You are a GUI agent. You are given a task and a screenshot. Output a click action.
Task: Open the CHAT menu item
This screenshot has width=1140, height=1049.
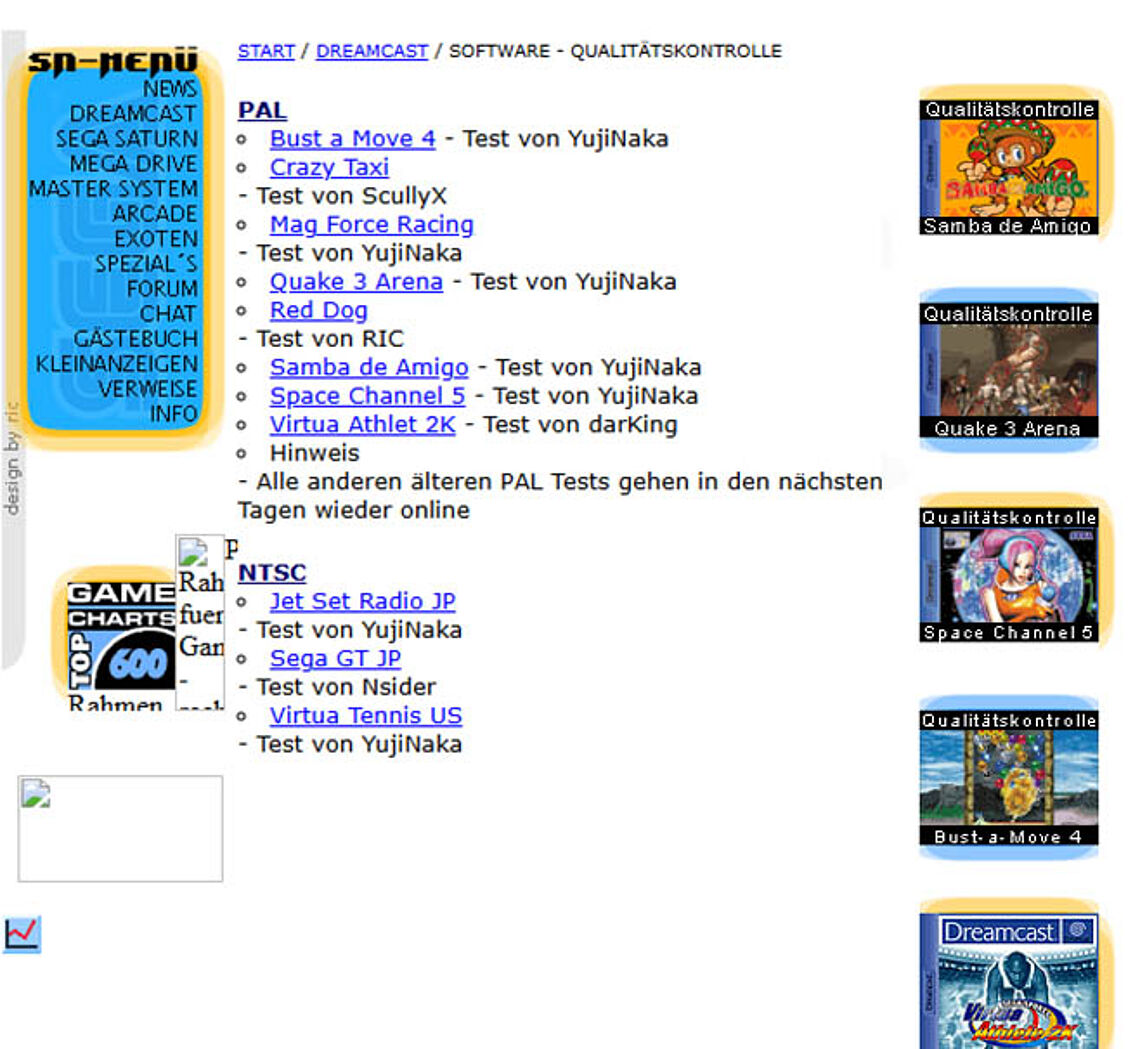coord(168,313)
